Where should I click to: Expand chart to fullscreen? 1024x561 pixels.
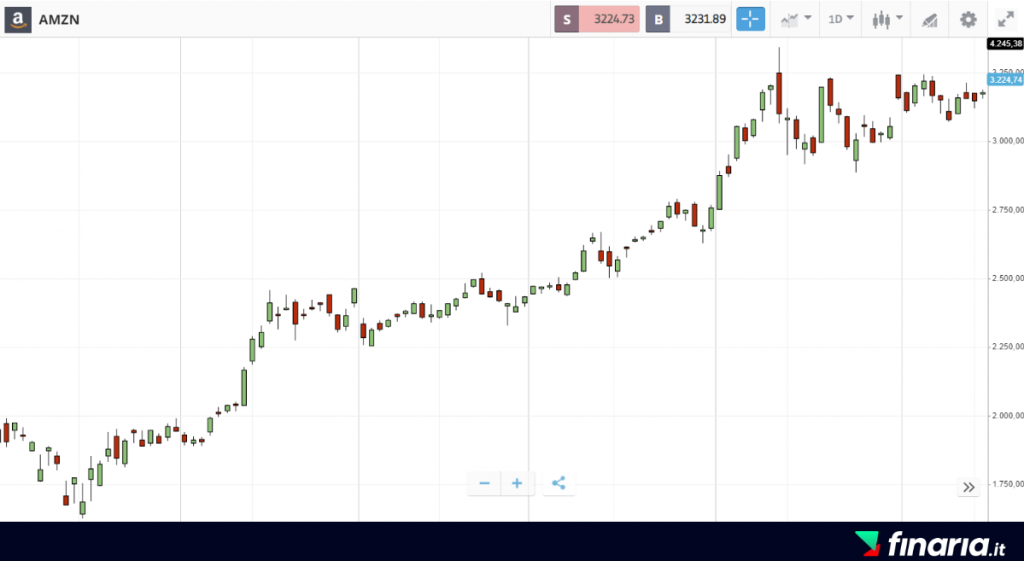[x=1006, y=20]
